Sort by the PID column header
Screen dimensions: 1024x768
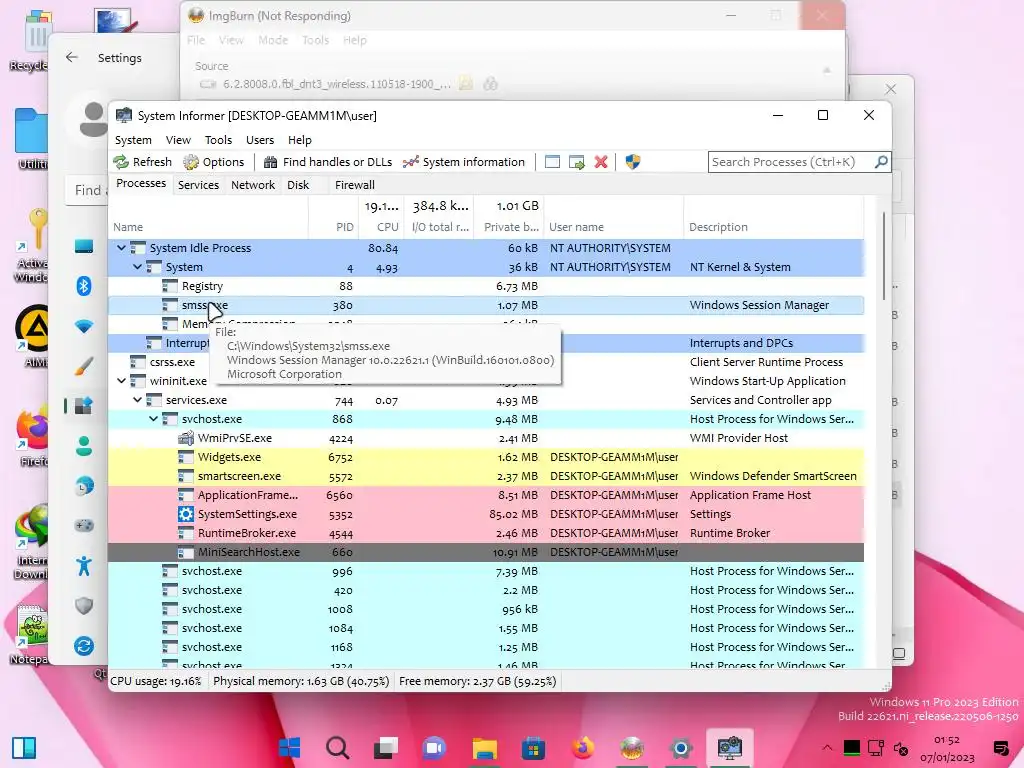pos(332,227)
